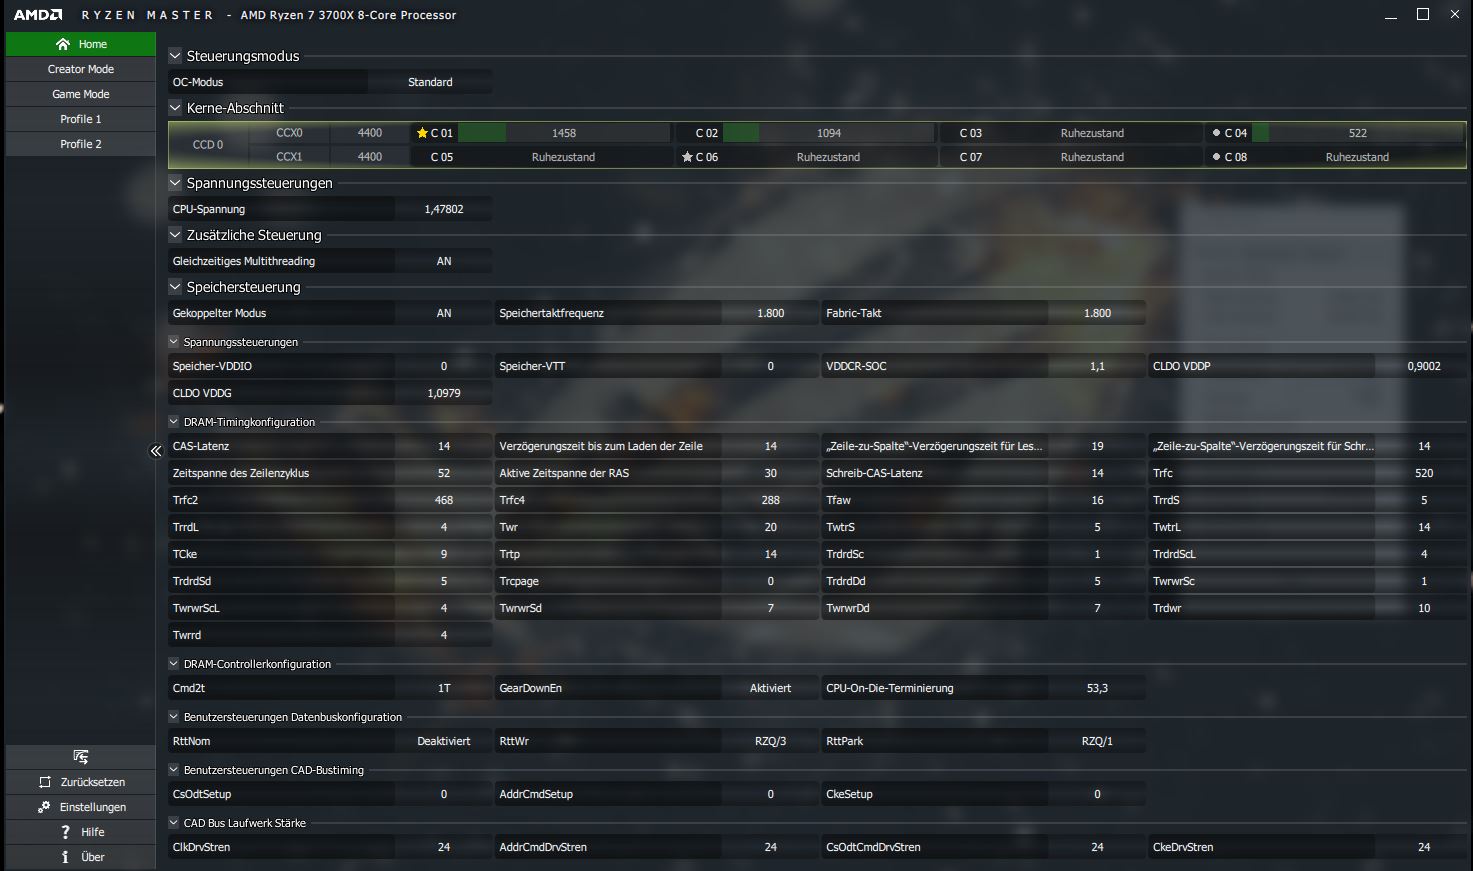Collapse the Kerne-Abschnitt section

(x=175, y=108)
